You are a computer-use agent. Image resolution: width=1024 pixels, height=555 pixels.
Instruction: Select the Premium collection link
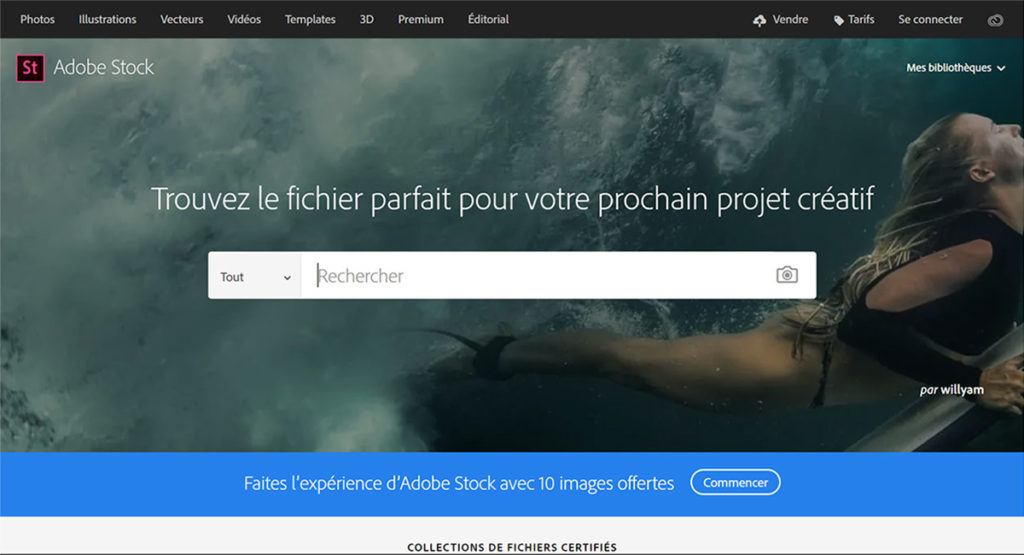pos(421,20)
